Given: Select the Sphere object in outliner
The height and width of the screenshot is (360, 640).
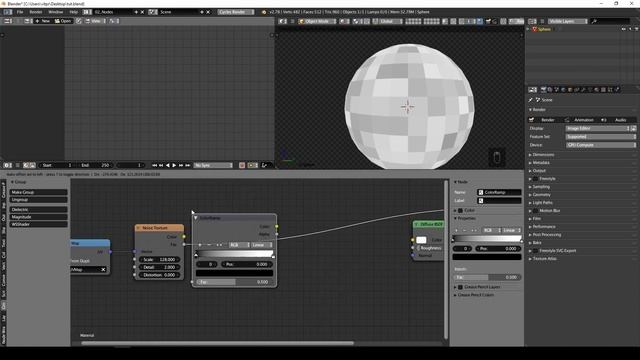Looking at the screenshot, I should 544,29.
